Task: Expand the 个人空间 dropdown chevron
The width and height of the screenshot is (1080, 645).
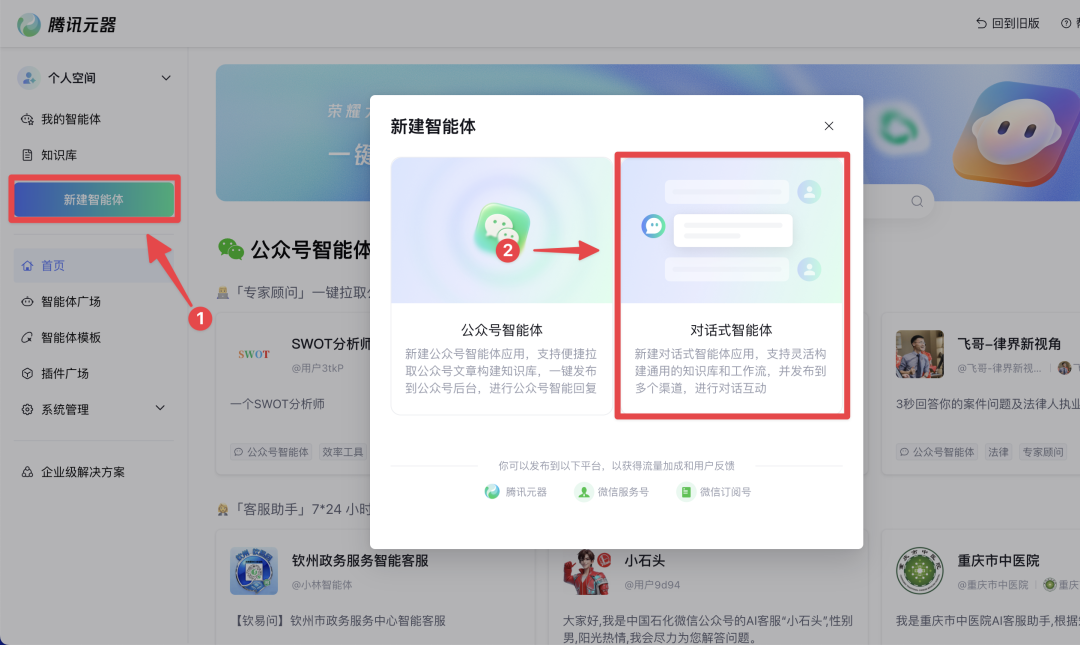Action: coord(166,78)
